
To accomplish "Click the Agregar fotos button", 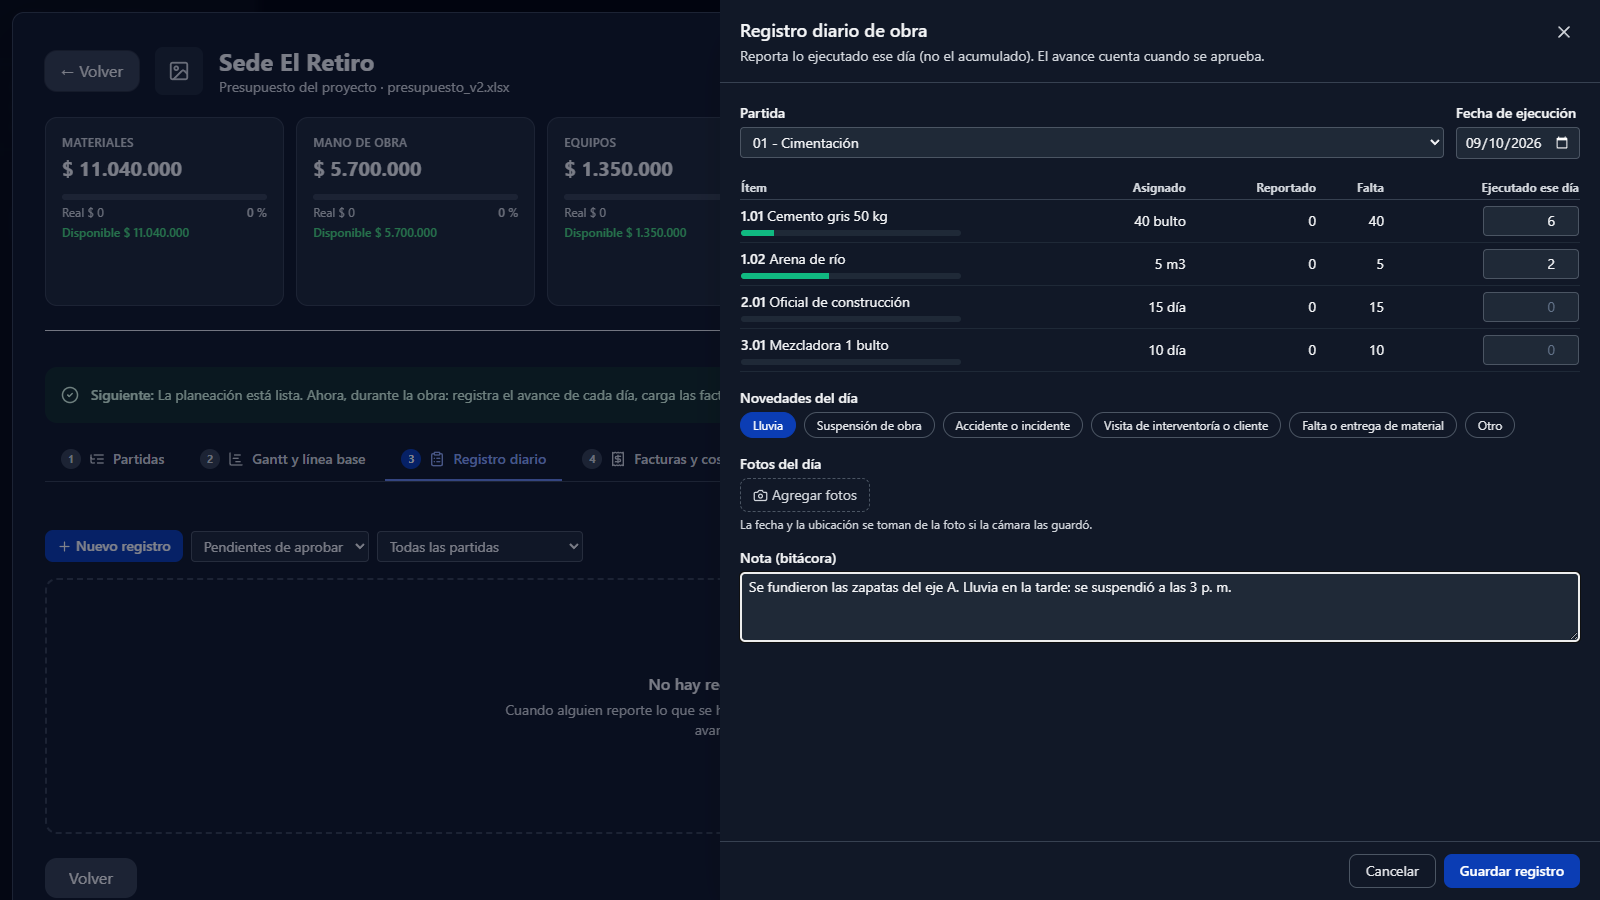I will pyautogui.click(x=805, y=495).
